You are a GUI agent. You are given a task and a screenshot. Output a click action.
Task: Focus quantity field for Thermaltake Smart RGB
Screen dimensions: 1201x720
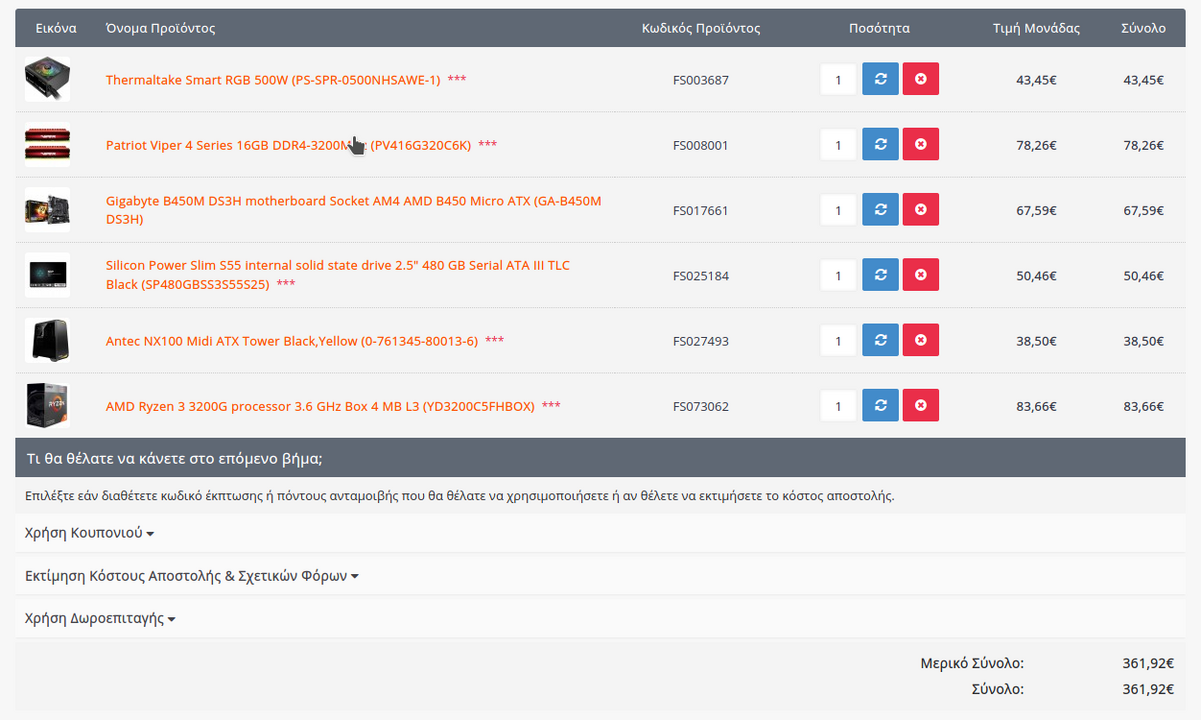[839, 79]
